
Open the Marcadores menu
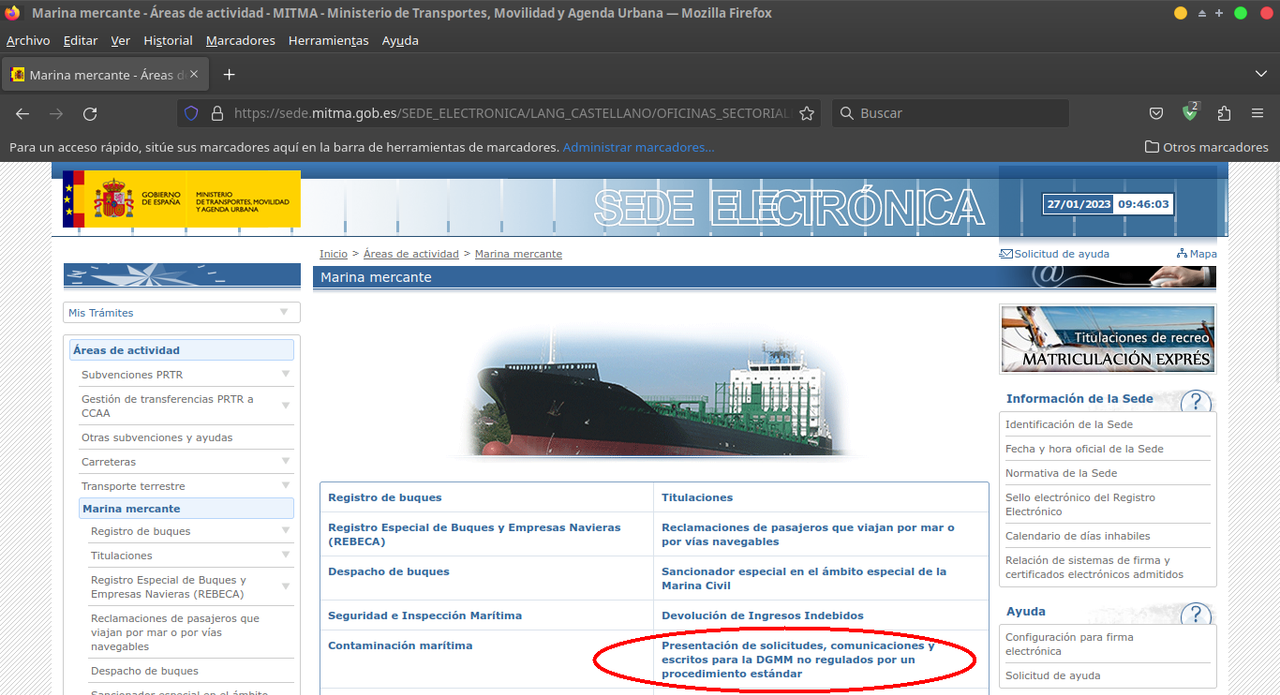pyautogui.click(x=240, y=40)
